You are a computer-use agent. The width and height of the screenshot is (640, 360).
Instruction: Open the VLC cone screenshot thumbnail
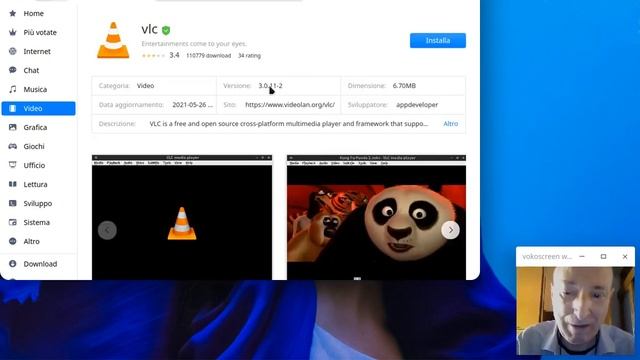(x=182, y=218)
